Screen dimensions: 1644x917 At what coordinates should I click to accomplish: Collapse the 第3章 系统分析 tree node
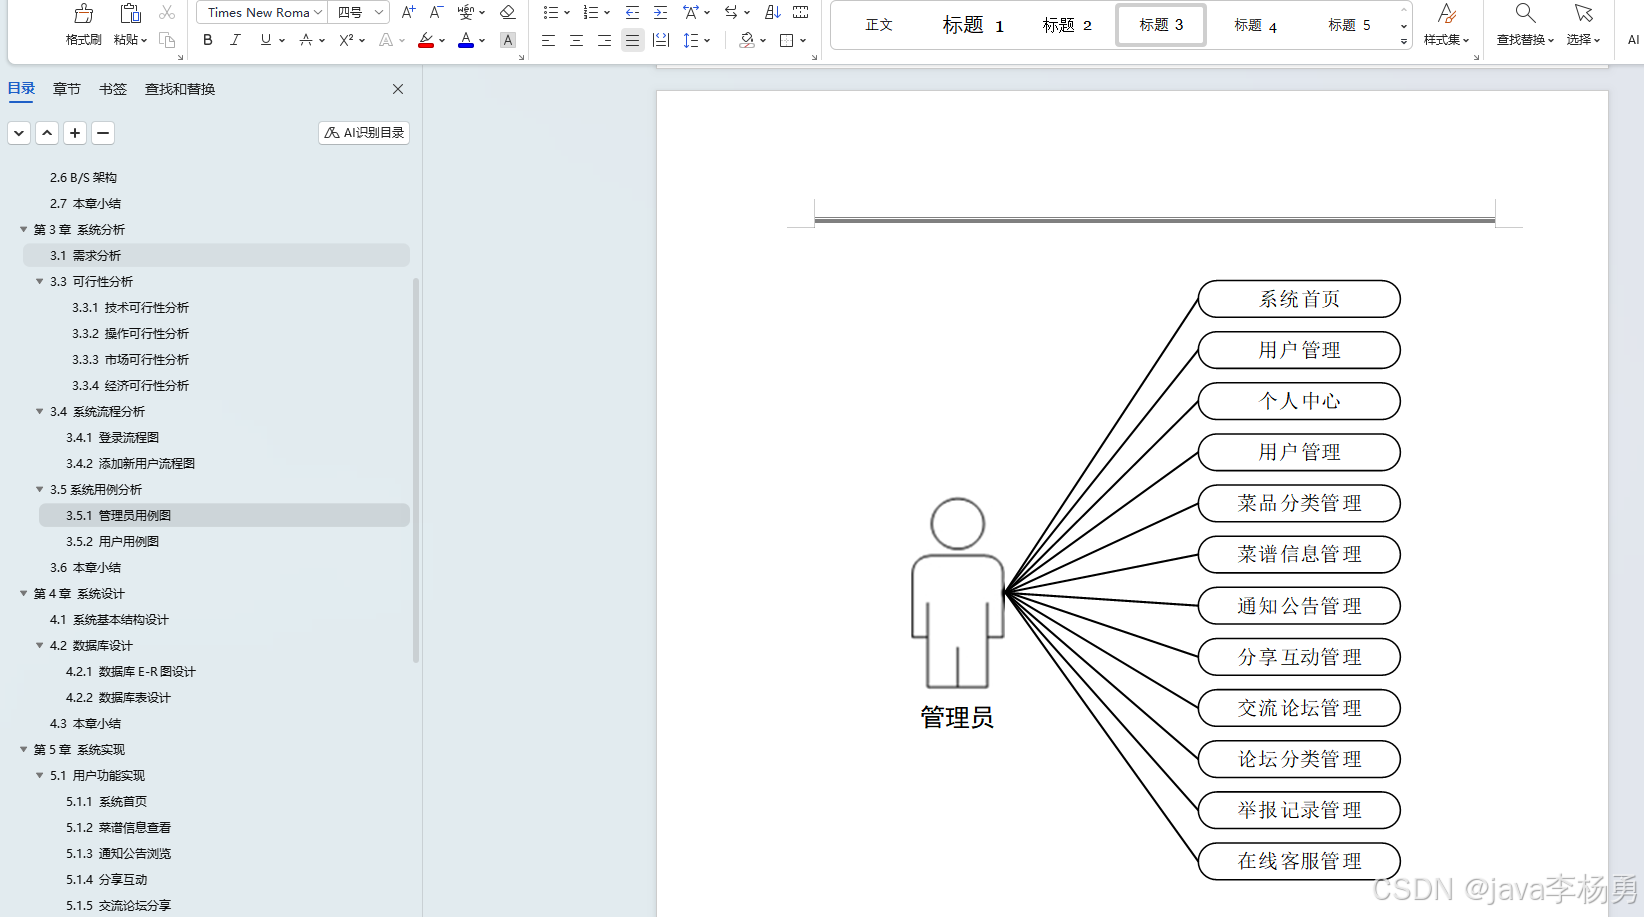24,229
